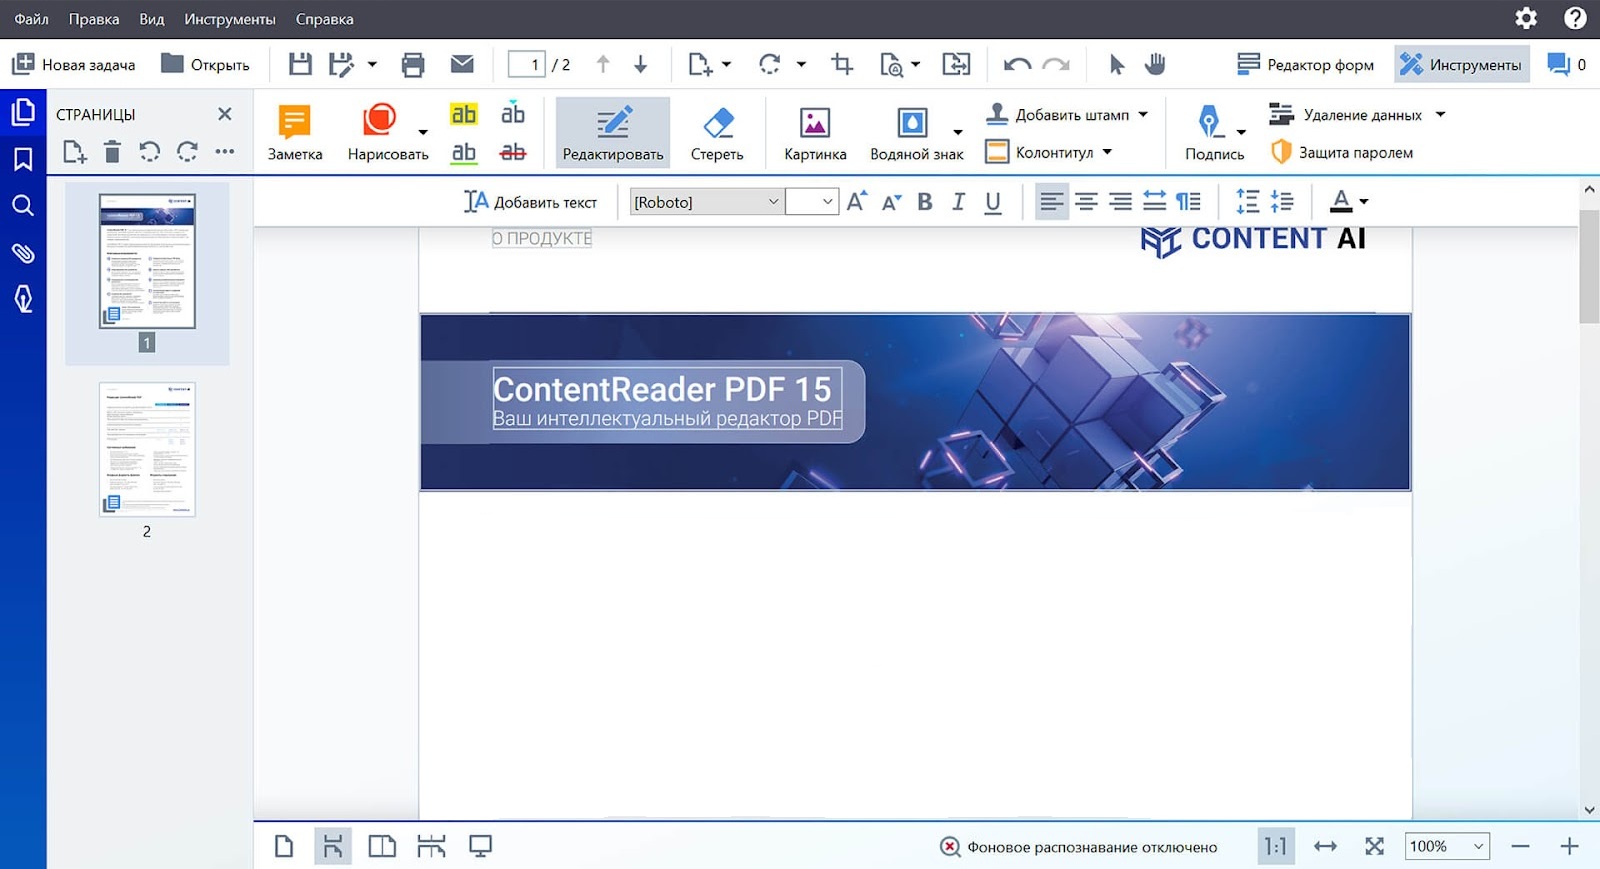The width and height of the screenshot is (1600, 869).
Task: Click the print icon
Action: [413, 65]
